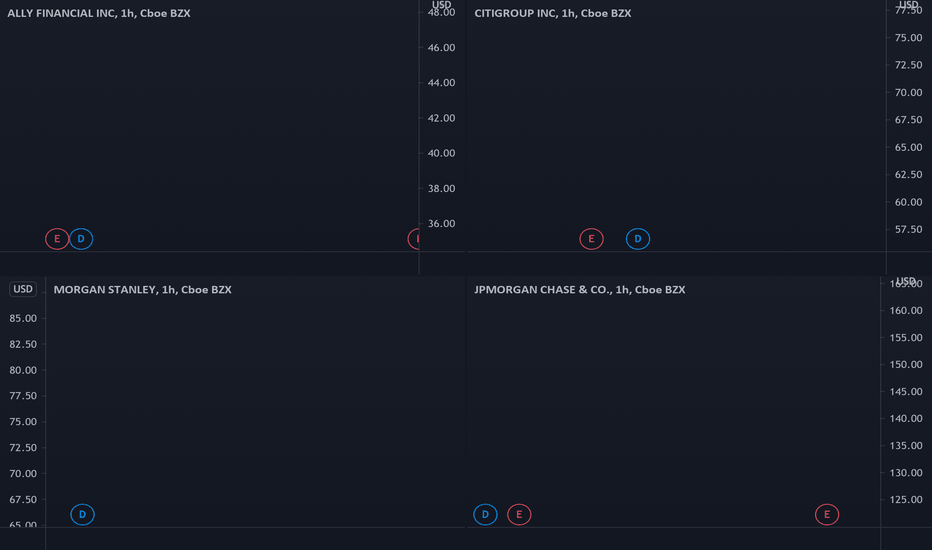Click the dividend marker in Ally Financial chart
This screenshot has width=932, height=550.
click(81, 238)
